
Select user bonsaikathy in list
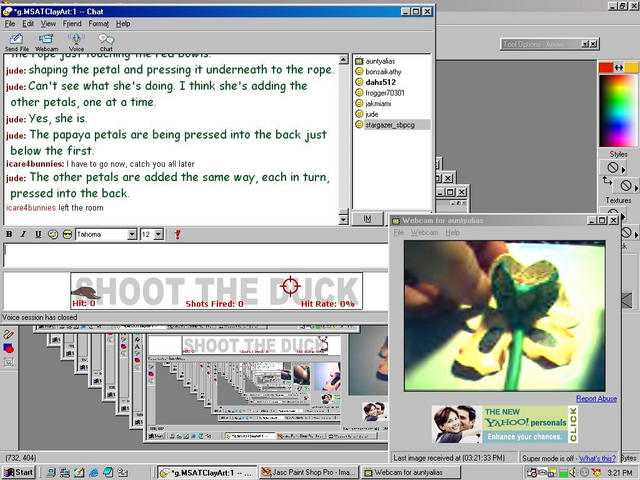click(383, 72)
